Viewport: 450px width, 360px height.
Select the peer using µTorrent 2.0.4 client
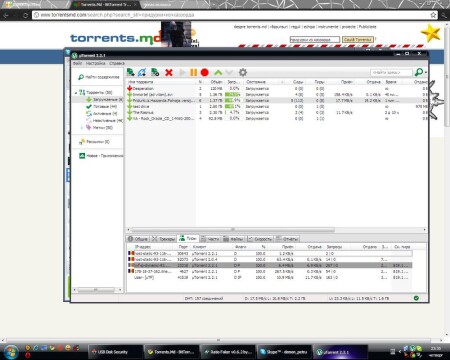[x=270, y=259]
